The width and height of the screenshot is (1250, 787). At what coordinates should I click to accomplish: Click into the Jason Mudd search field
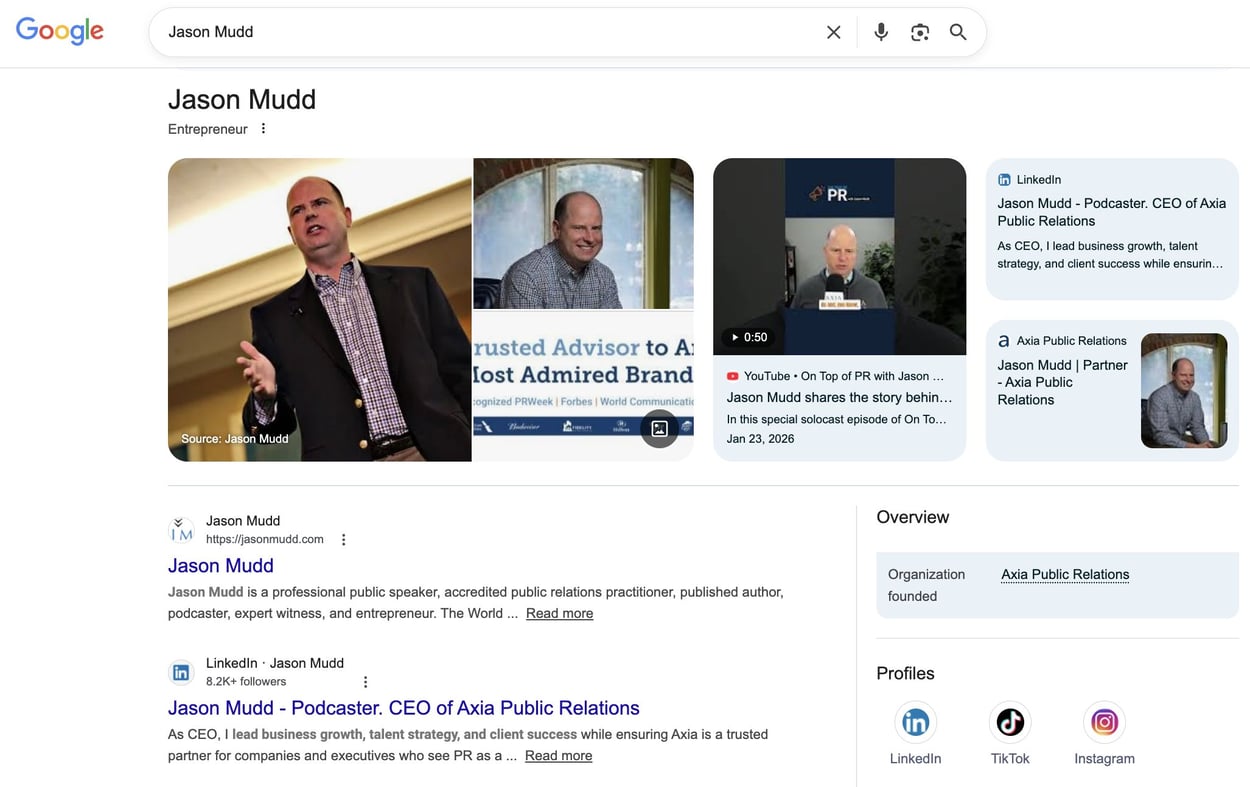pyautogui.click(x=490, y=32)
